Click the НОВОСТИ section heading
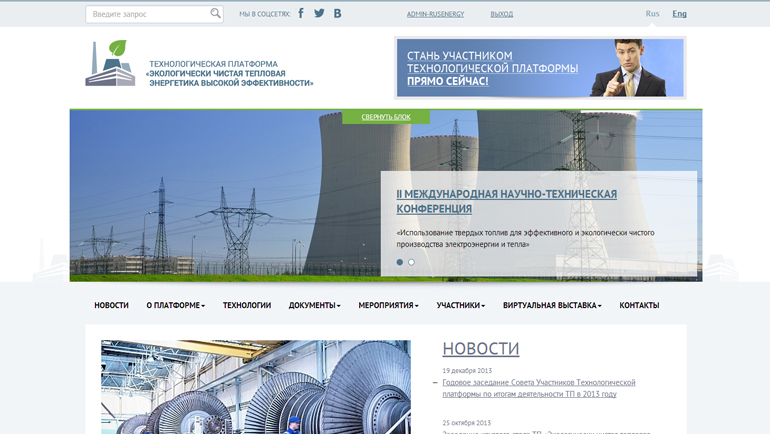770x434 pixels. [x=481, y=349]
